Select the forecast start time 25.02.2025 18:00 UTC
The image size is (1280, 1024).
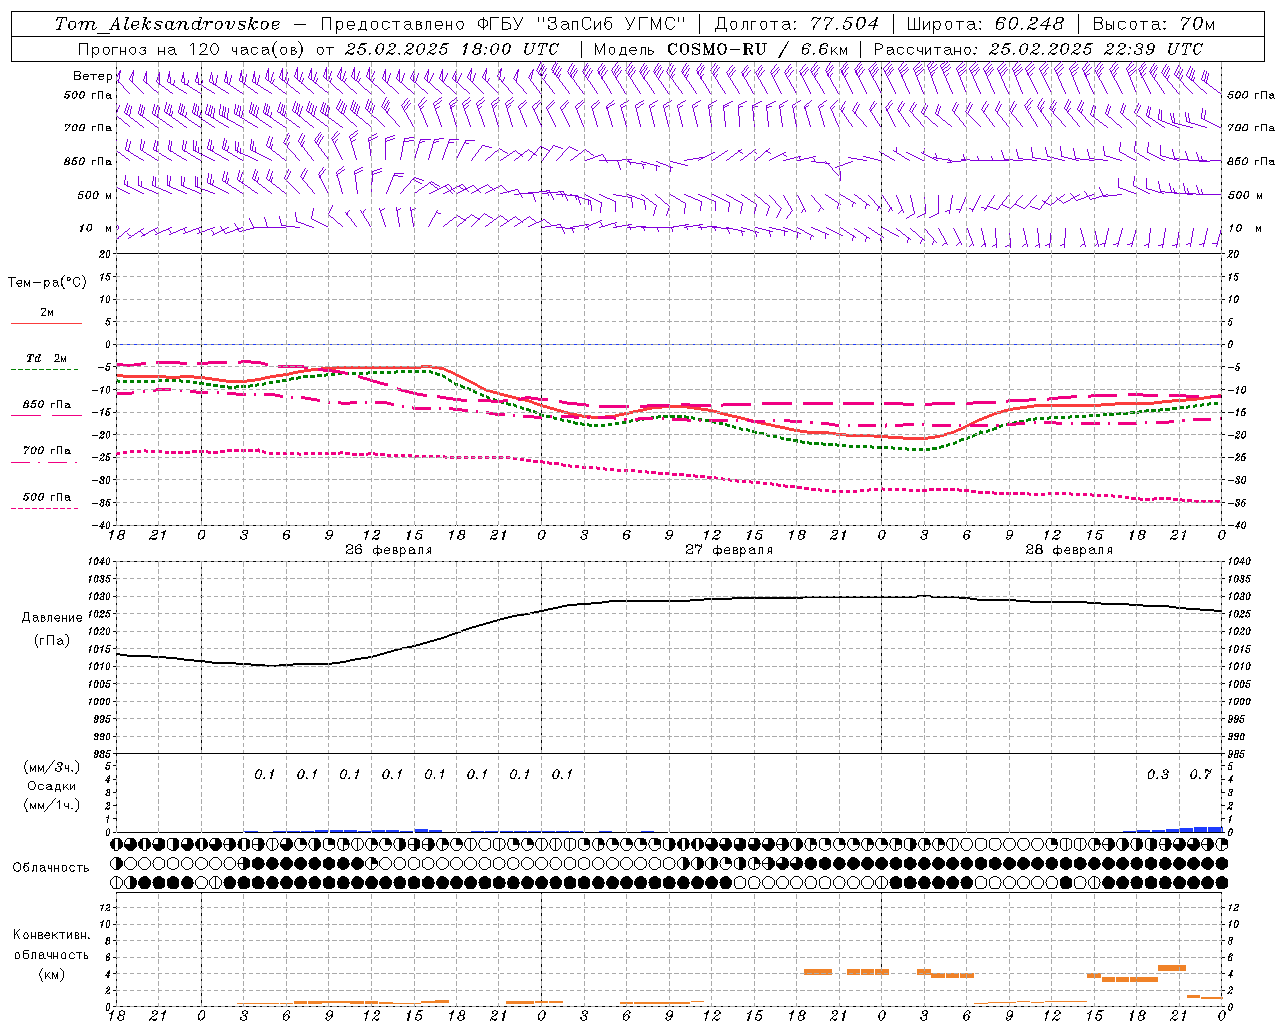point(452,48)
